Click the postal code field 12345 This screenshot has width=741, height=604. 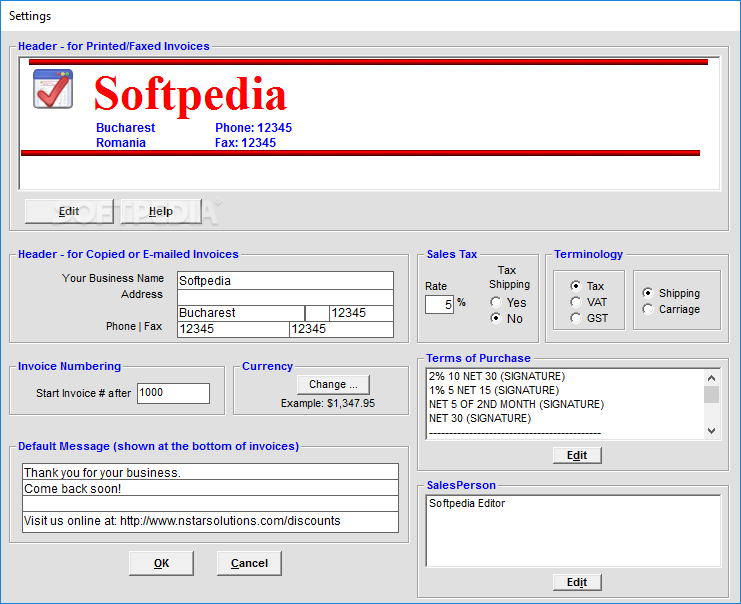click(361, 313)
